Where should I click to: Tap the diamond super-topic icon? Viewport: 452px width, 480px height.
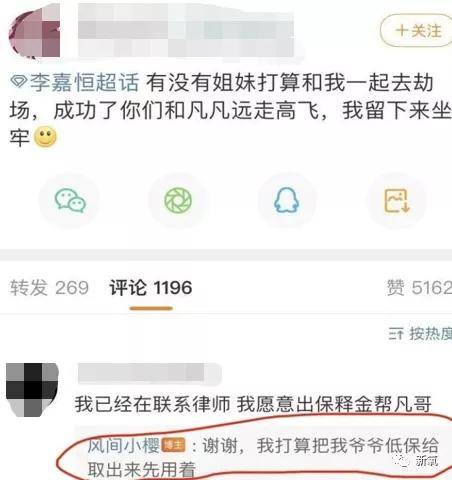pos(18,81)
